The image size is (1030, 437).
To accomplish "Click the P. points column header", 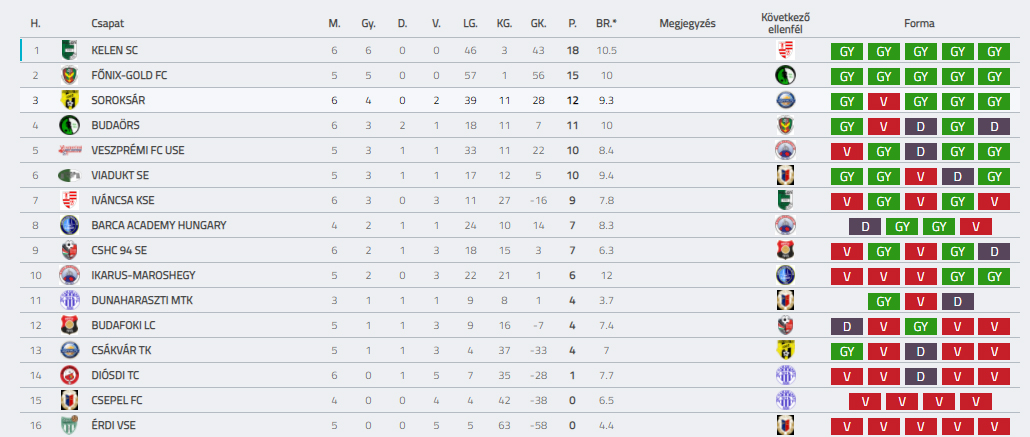I will (x=573, y=23).
